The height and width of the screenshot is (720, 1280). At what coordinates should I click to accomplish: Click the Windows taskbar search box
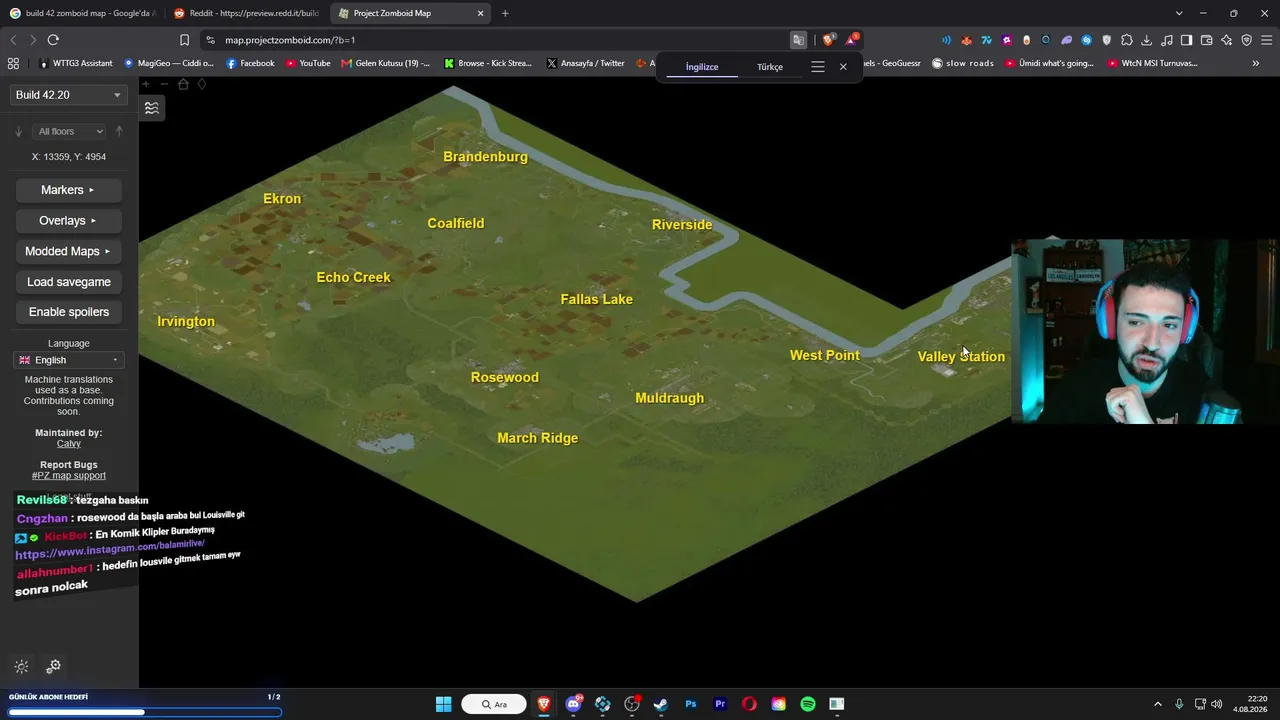495,704
